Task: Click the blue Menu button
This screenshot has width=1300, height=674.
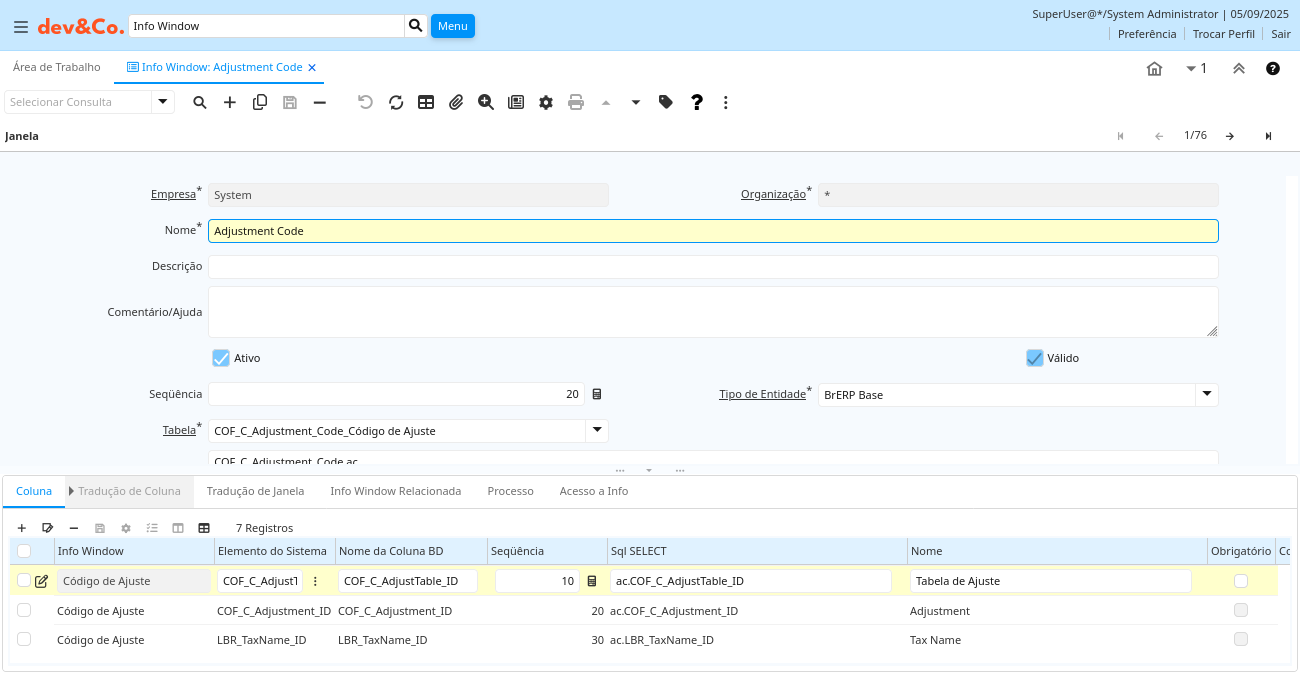Action: (x=452, y=26)
